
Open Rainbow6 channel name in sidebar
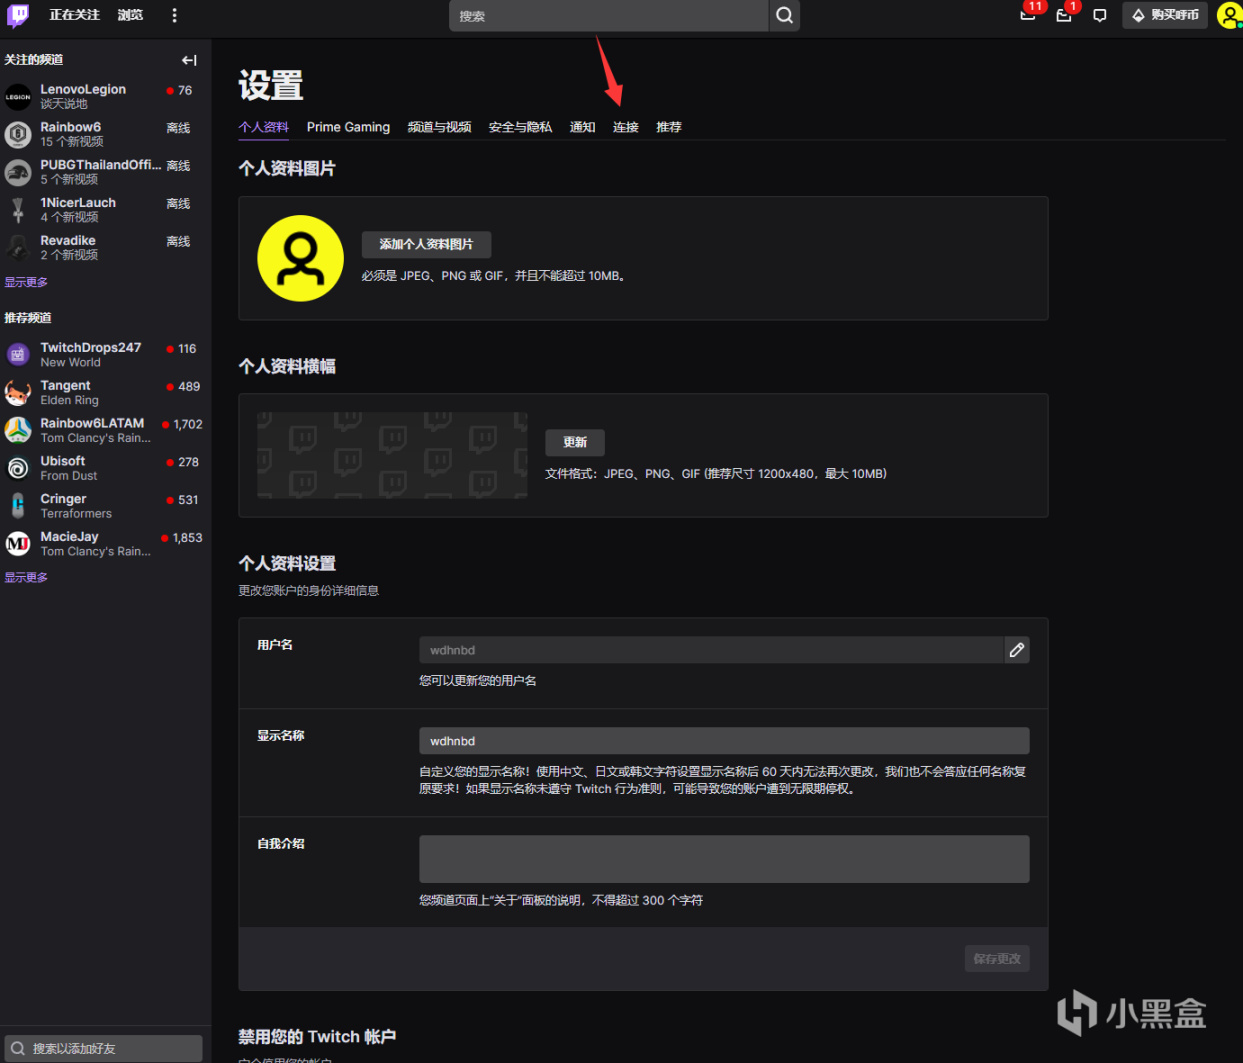click(x=71, y=127)
